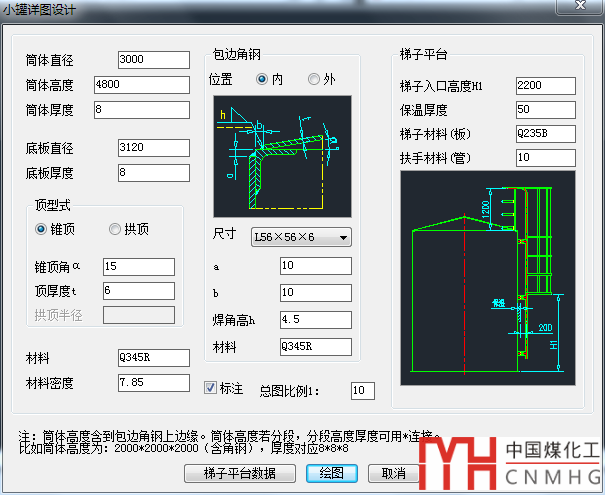Click the 梯子平台数据 button

(238, 472)
